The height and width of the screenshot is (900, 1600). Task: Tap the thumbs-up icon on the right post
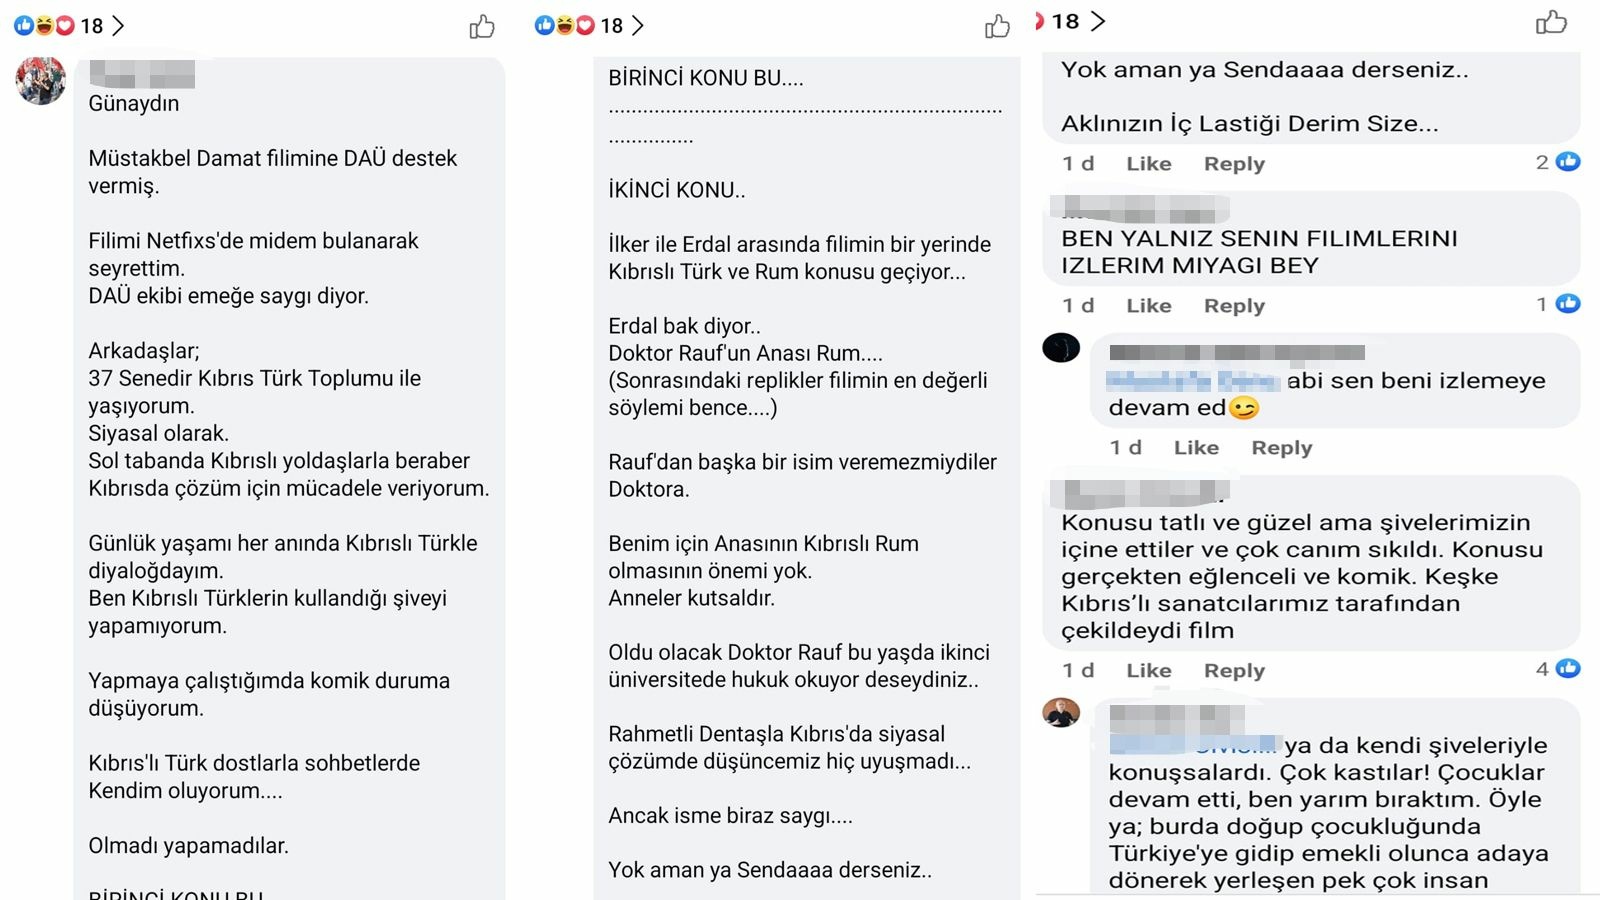tap(1551, 21)
